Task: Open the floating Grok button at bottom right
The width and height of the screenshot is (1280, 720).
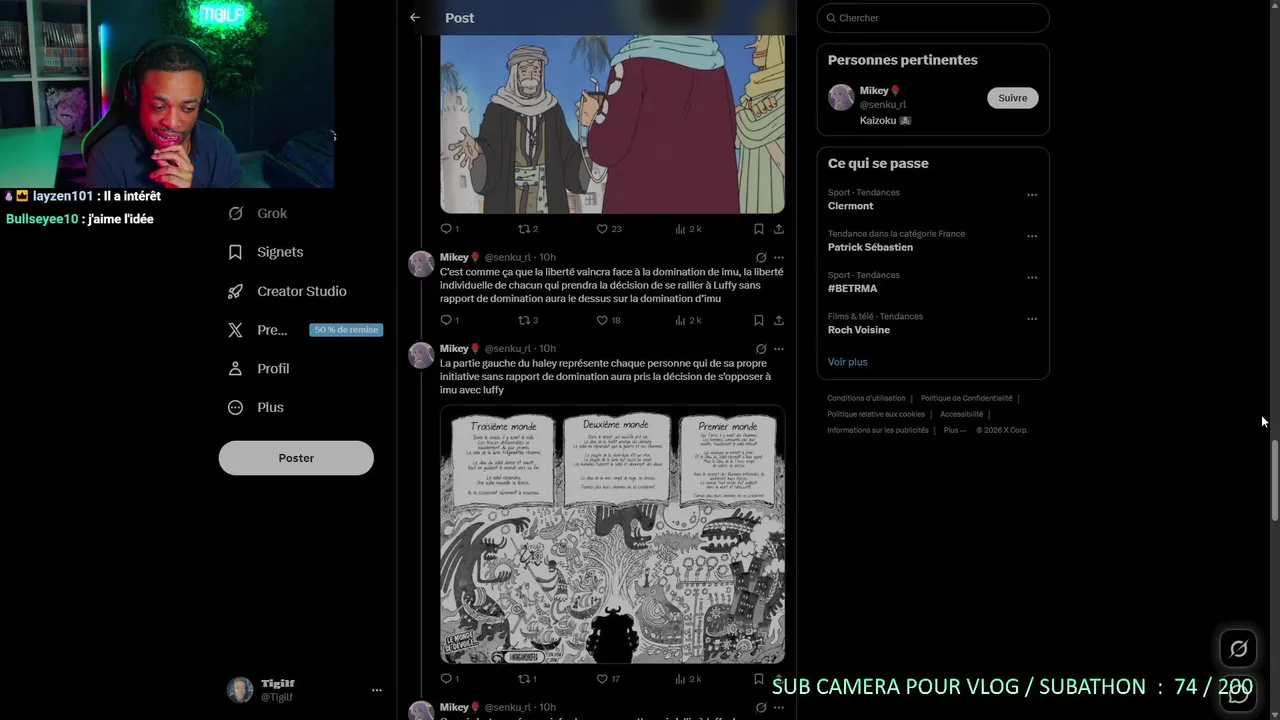Action: (x=1238, y=649)
